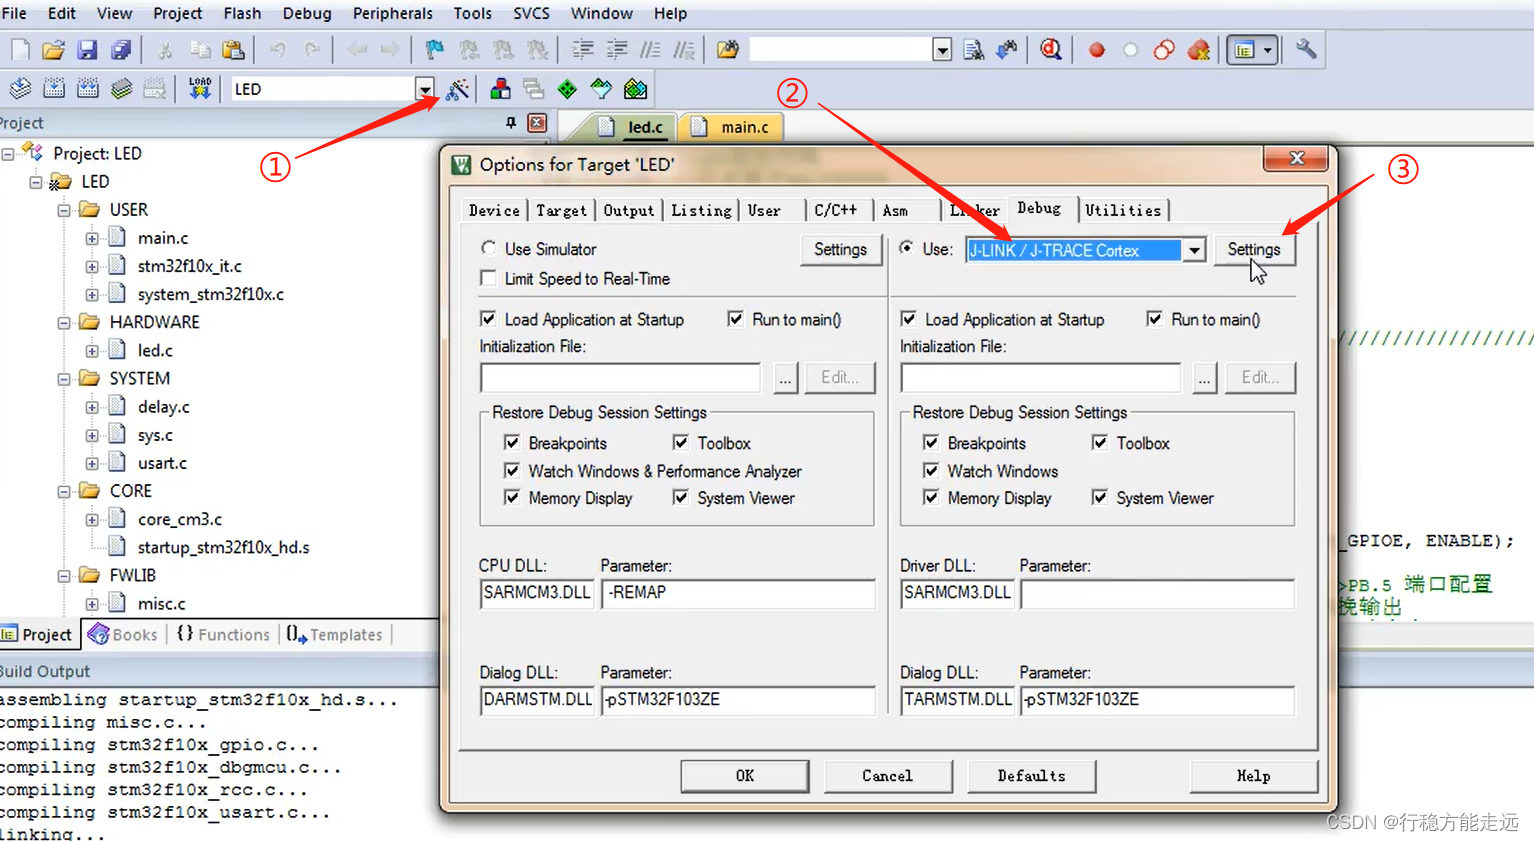
Task: Click the Pack Installer icon
Action: coord(635,89)
